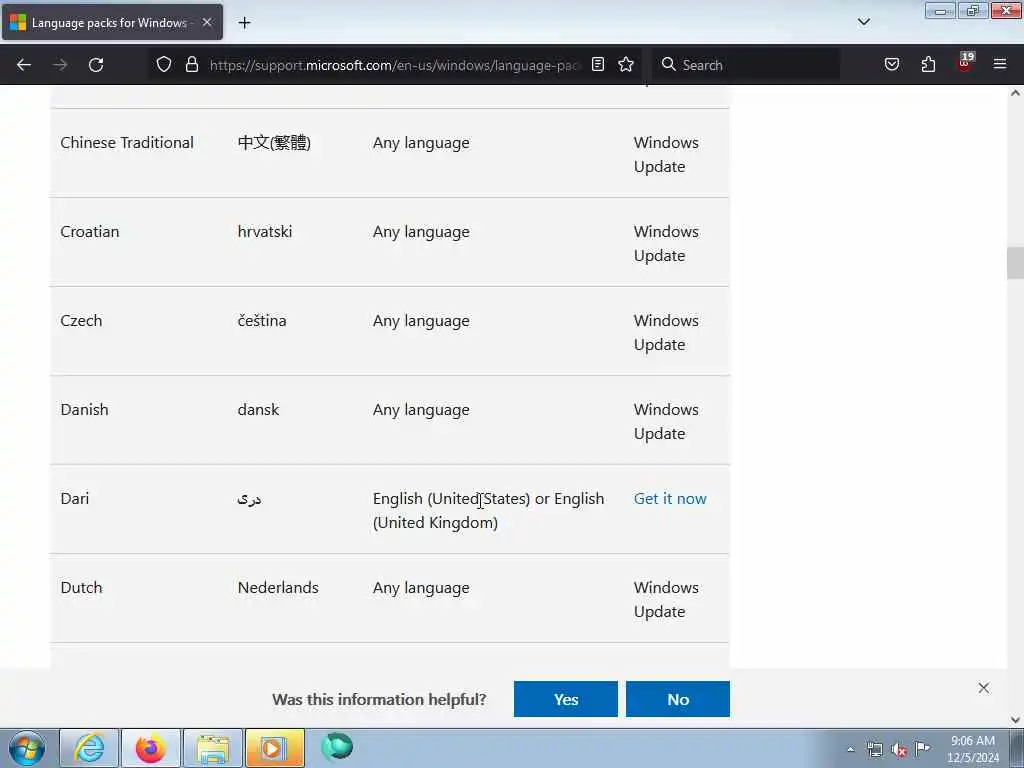This screenshot has width=1024, height=768.
Task: Select the Language packs for Windows tab
Action: [112, 23]
